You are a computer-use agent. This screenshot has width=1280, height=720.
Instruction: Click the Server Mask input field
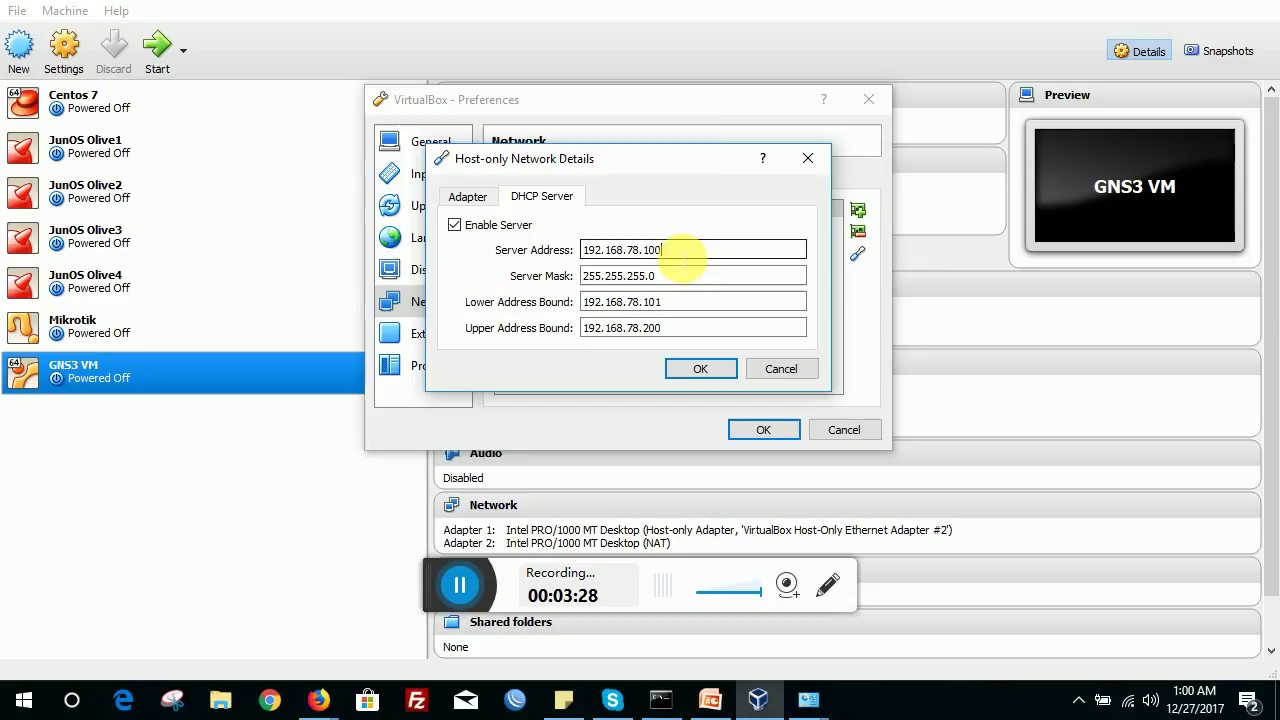click(x=693, y=276)
